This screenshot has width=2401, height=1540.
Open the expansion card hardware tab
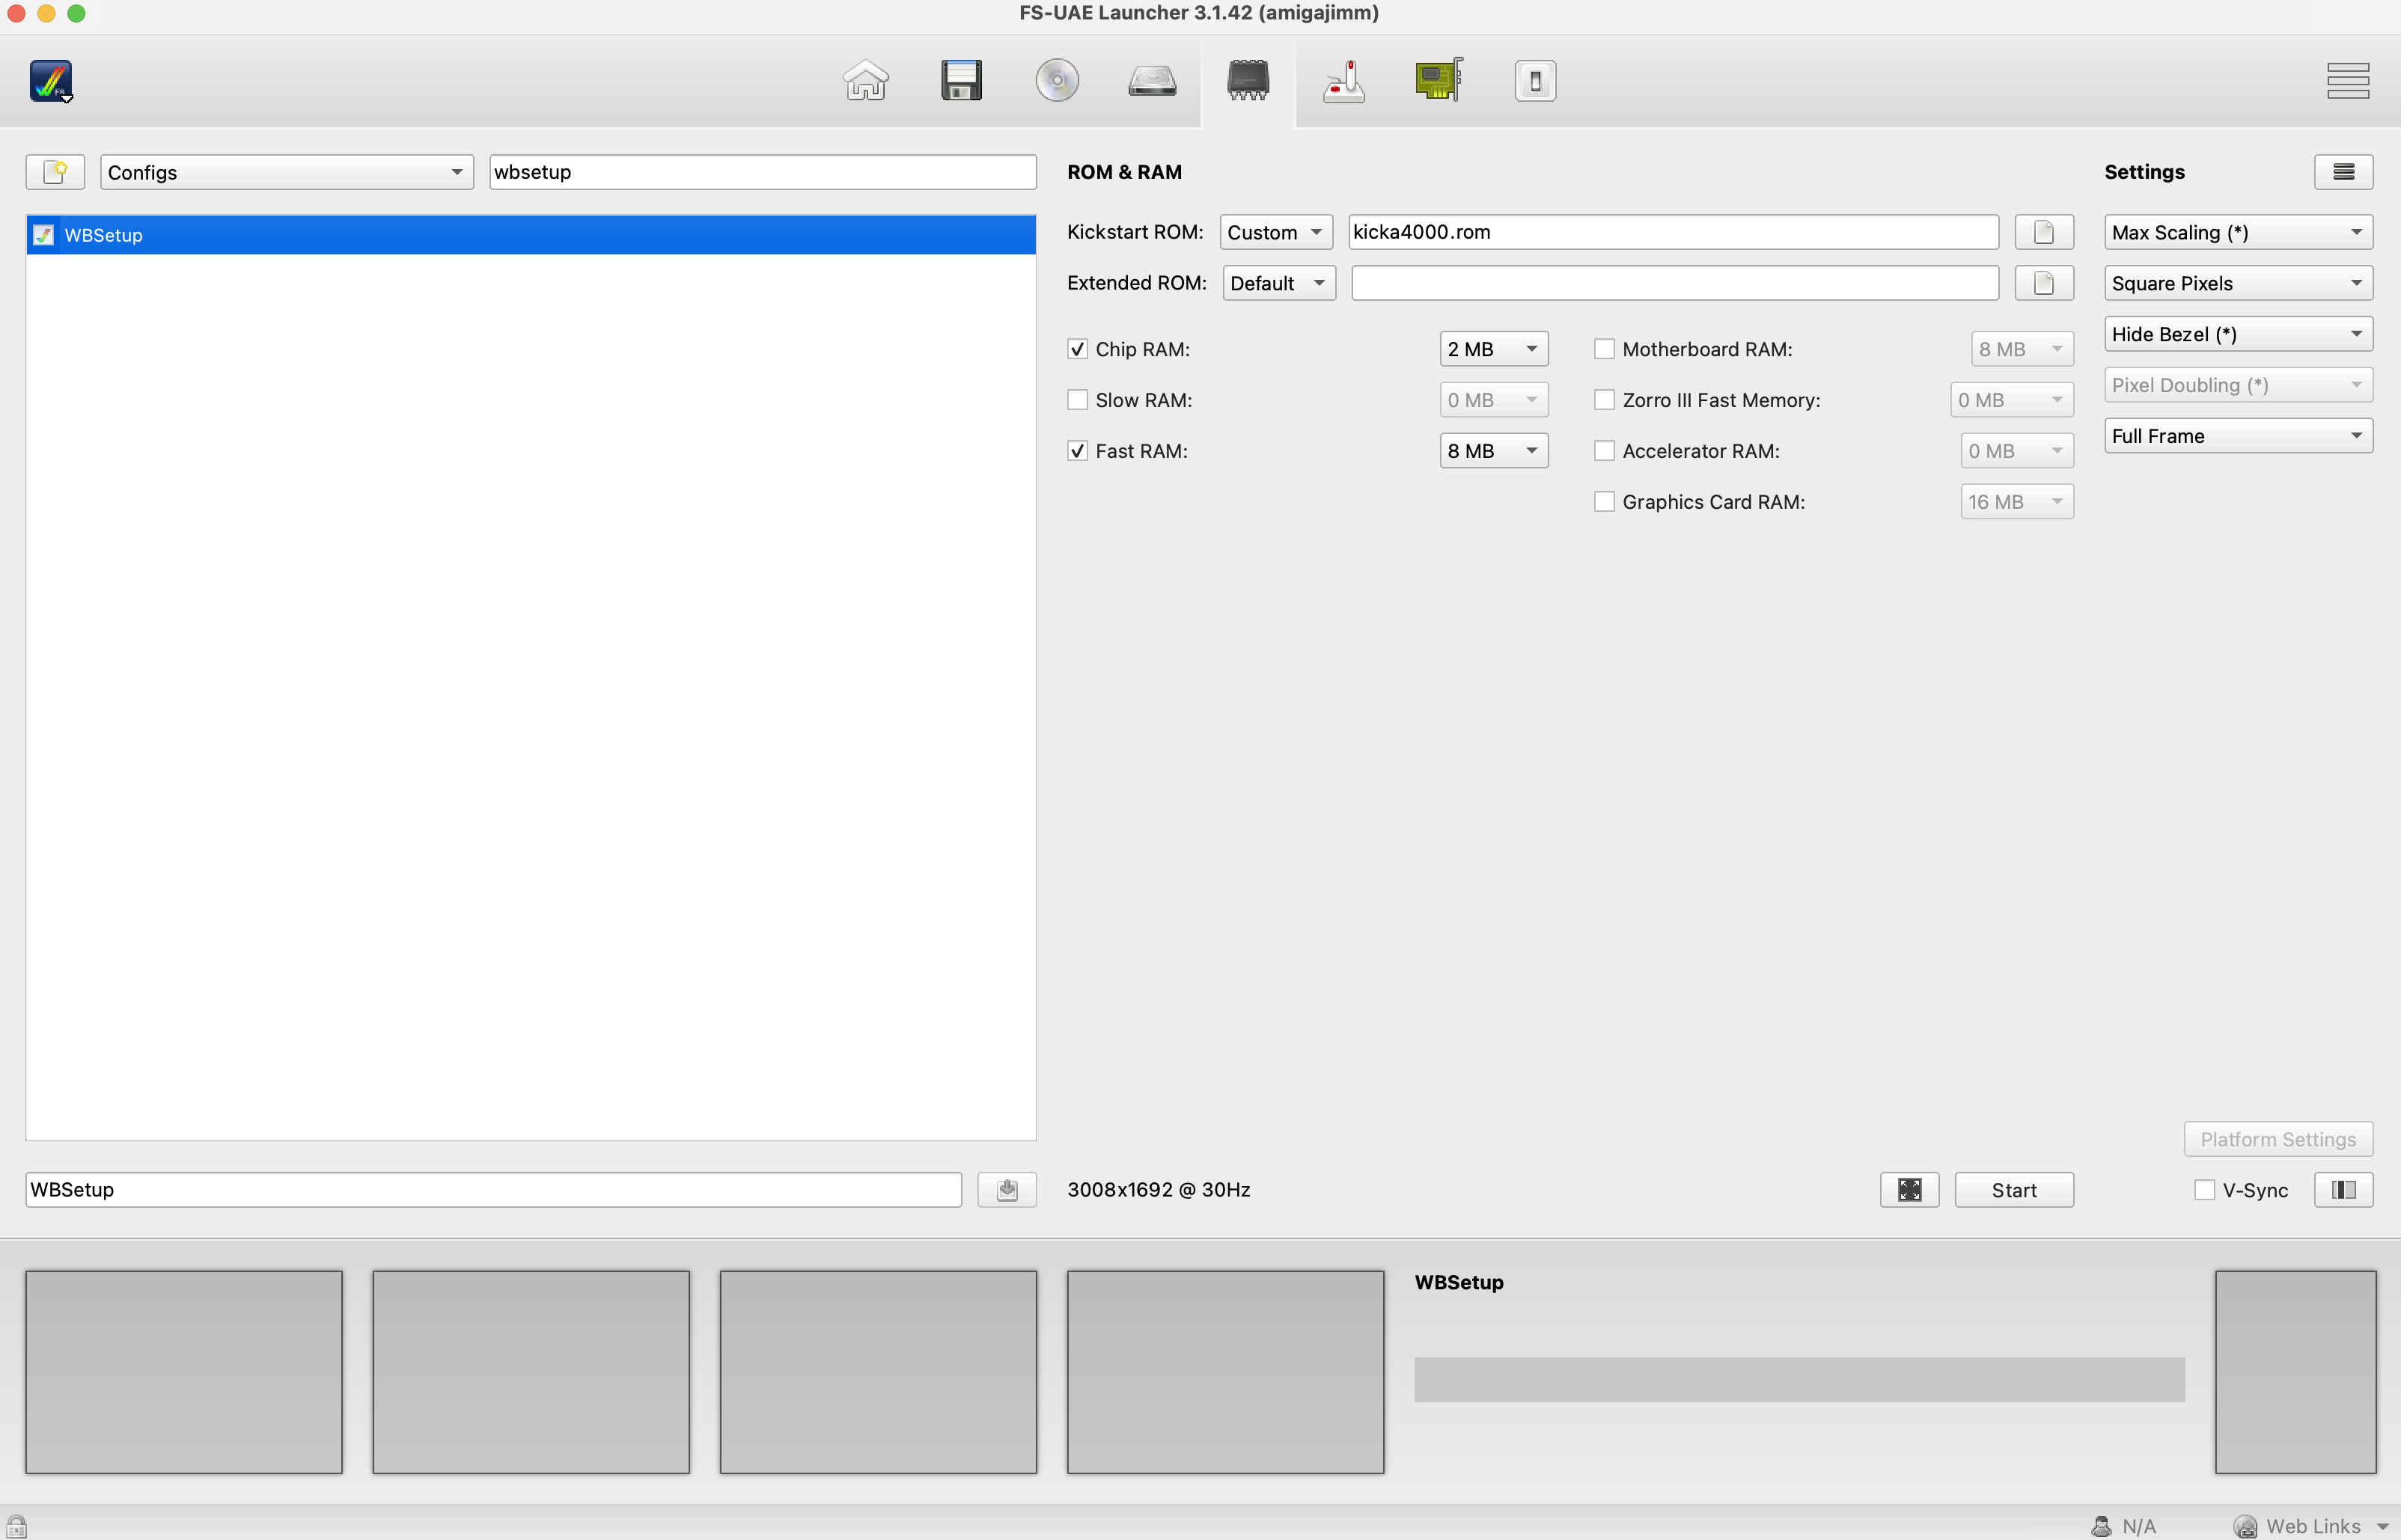pos(1439,80)
